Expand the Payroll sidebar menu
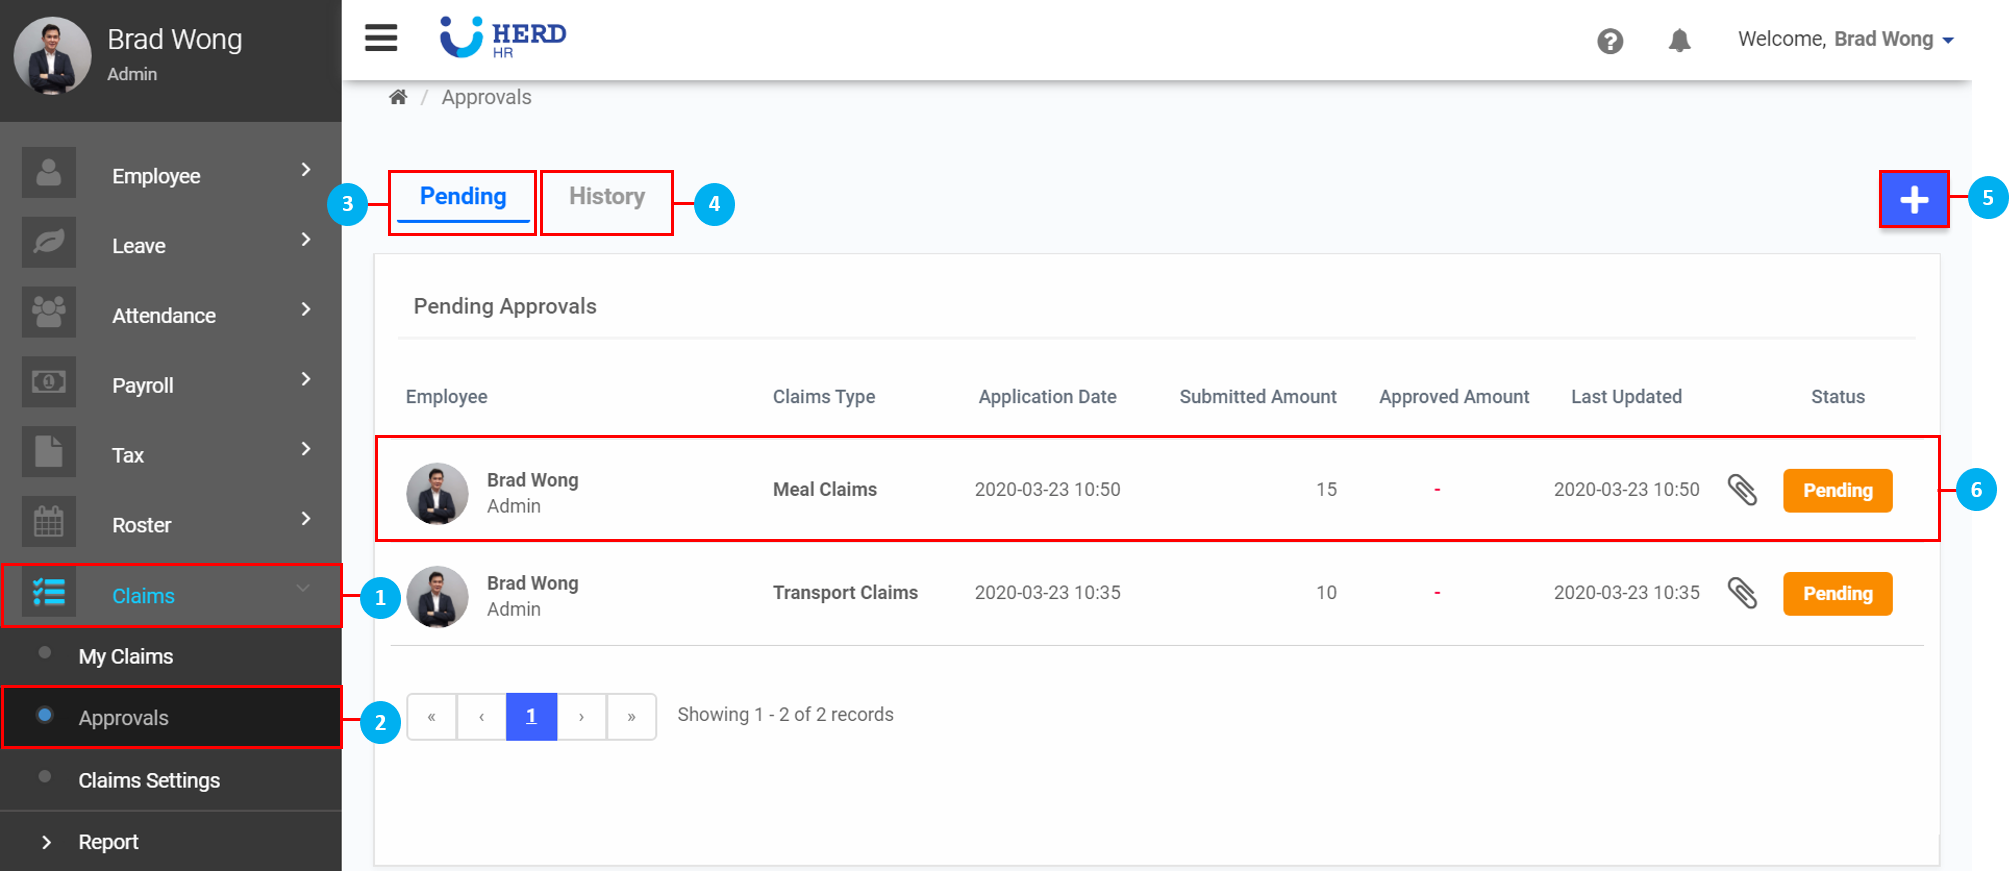 (170, 385)
